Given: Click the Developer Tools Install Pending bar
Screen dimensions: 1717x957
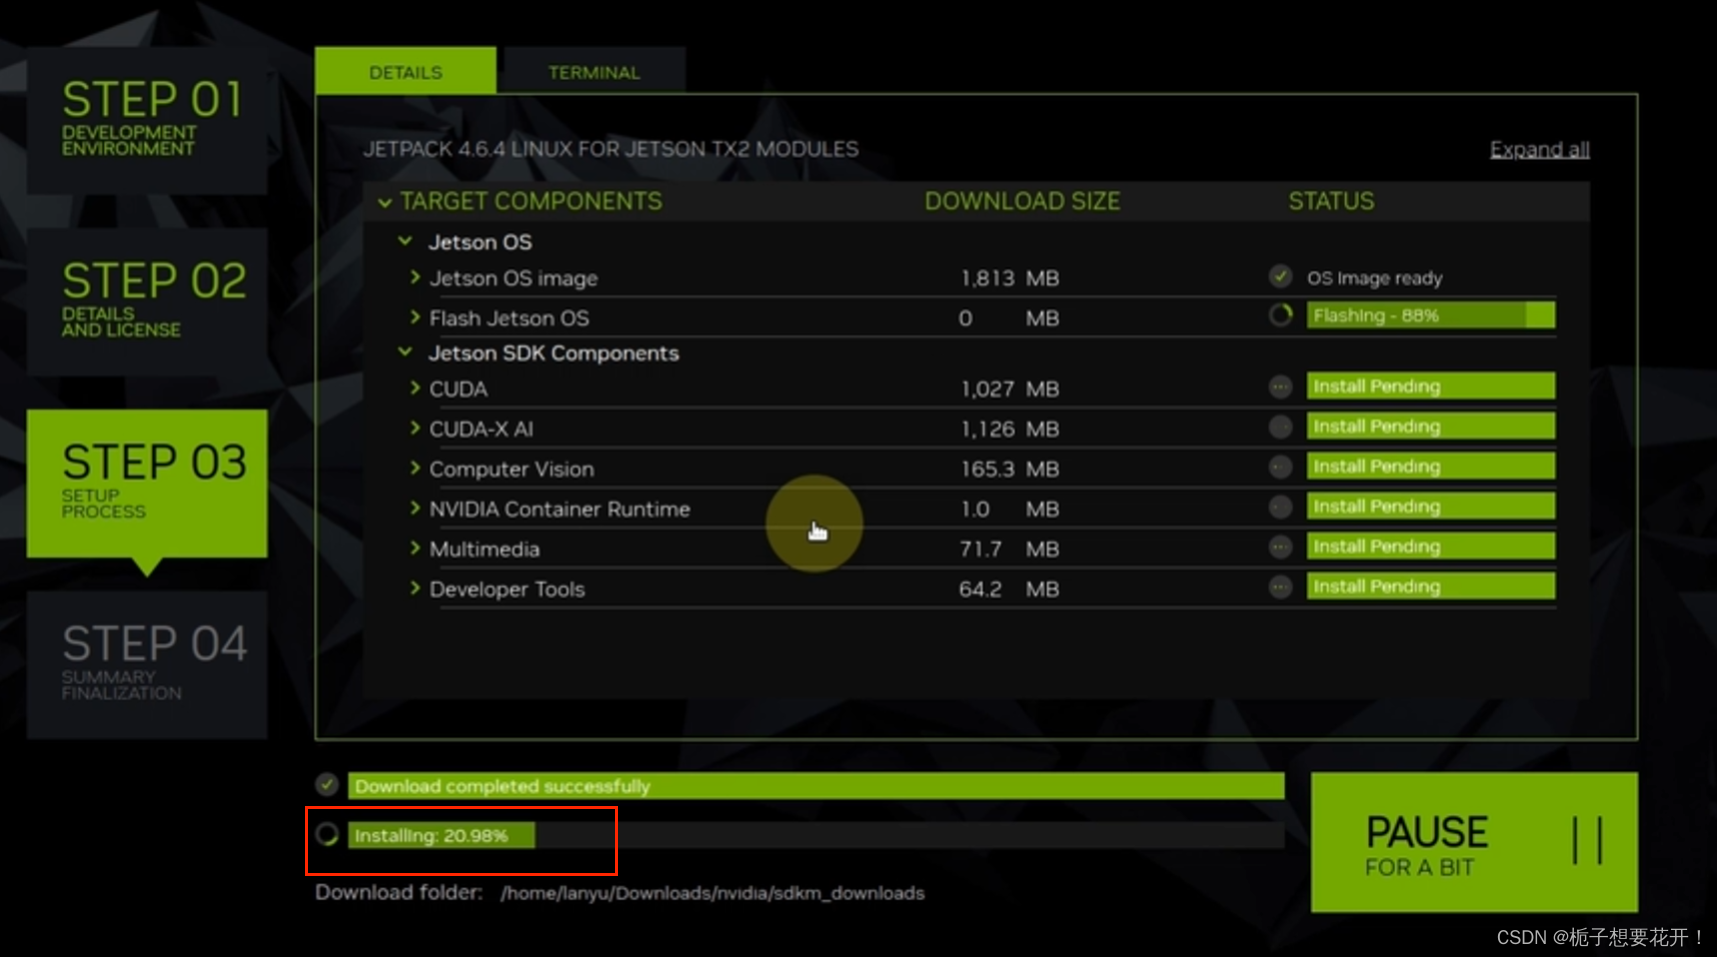Looking at the screenshot, I should coord(1430,586).
